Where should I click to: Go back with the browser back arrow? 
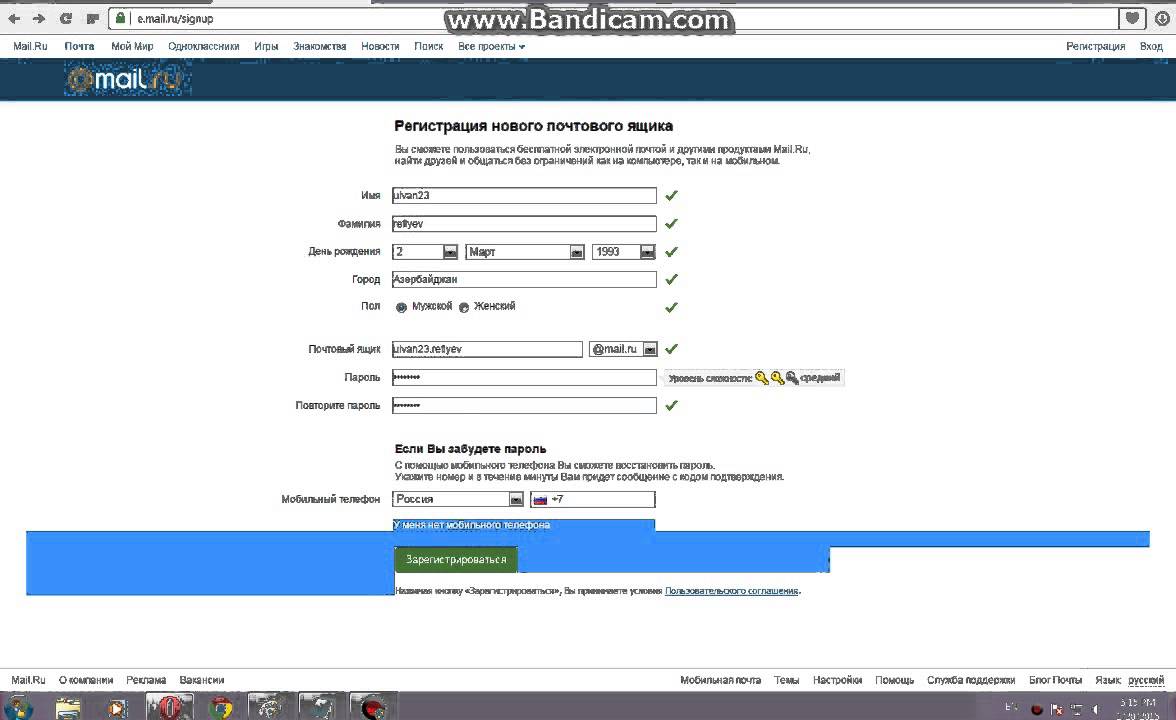14,19
